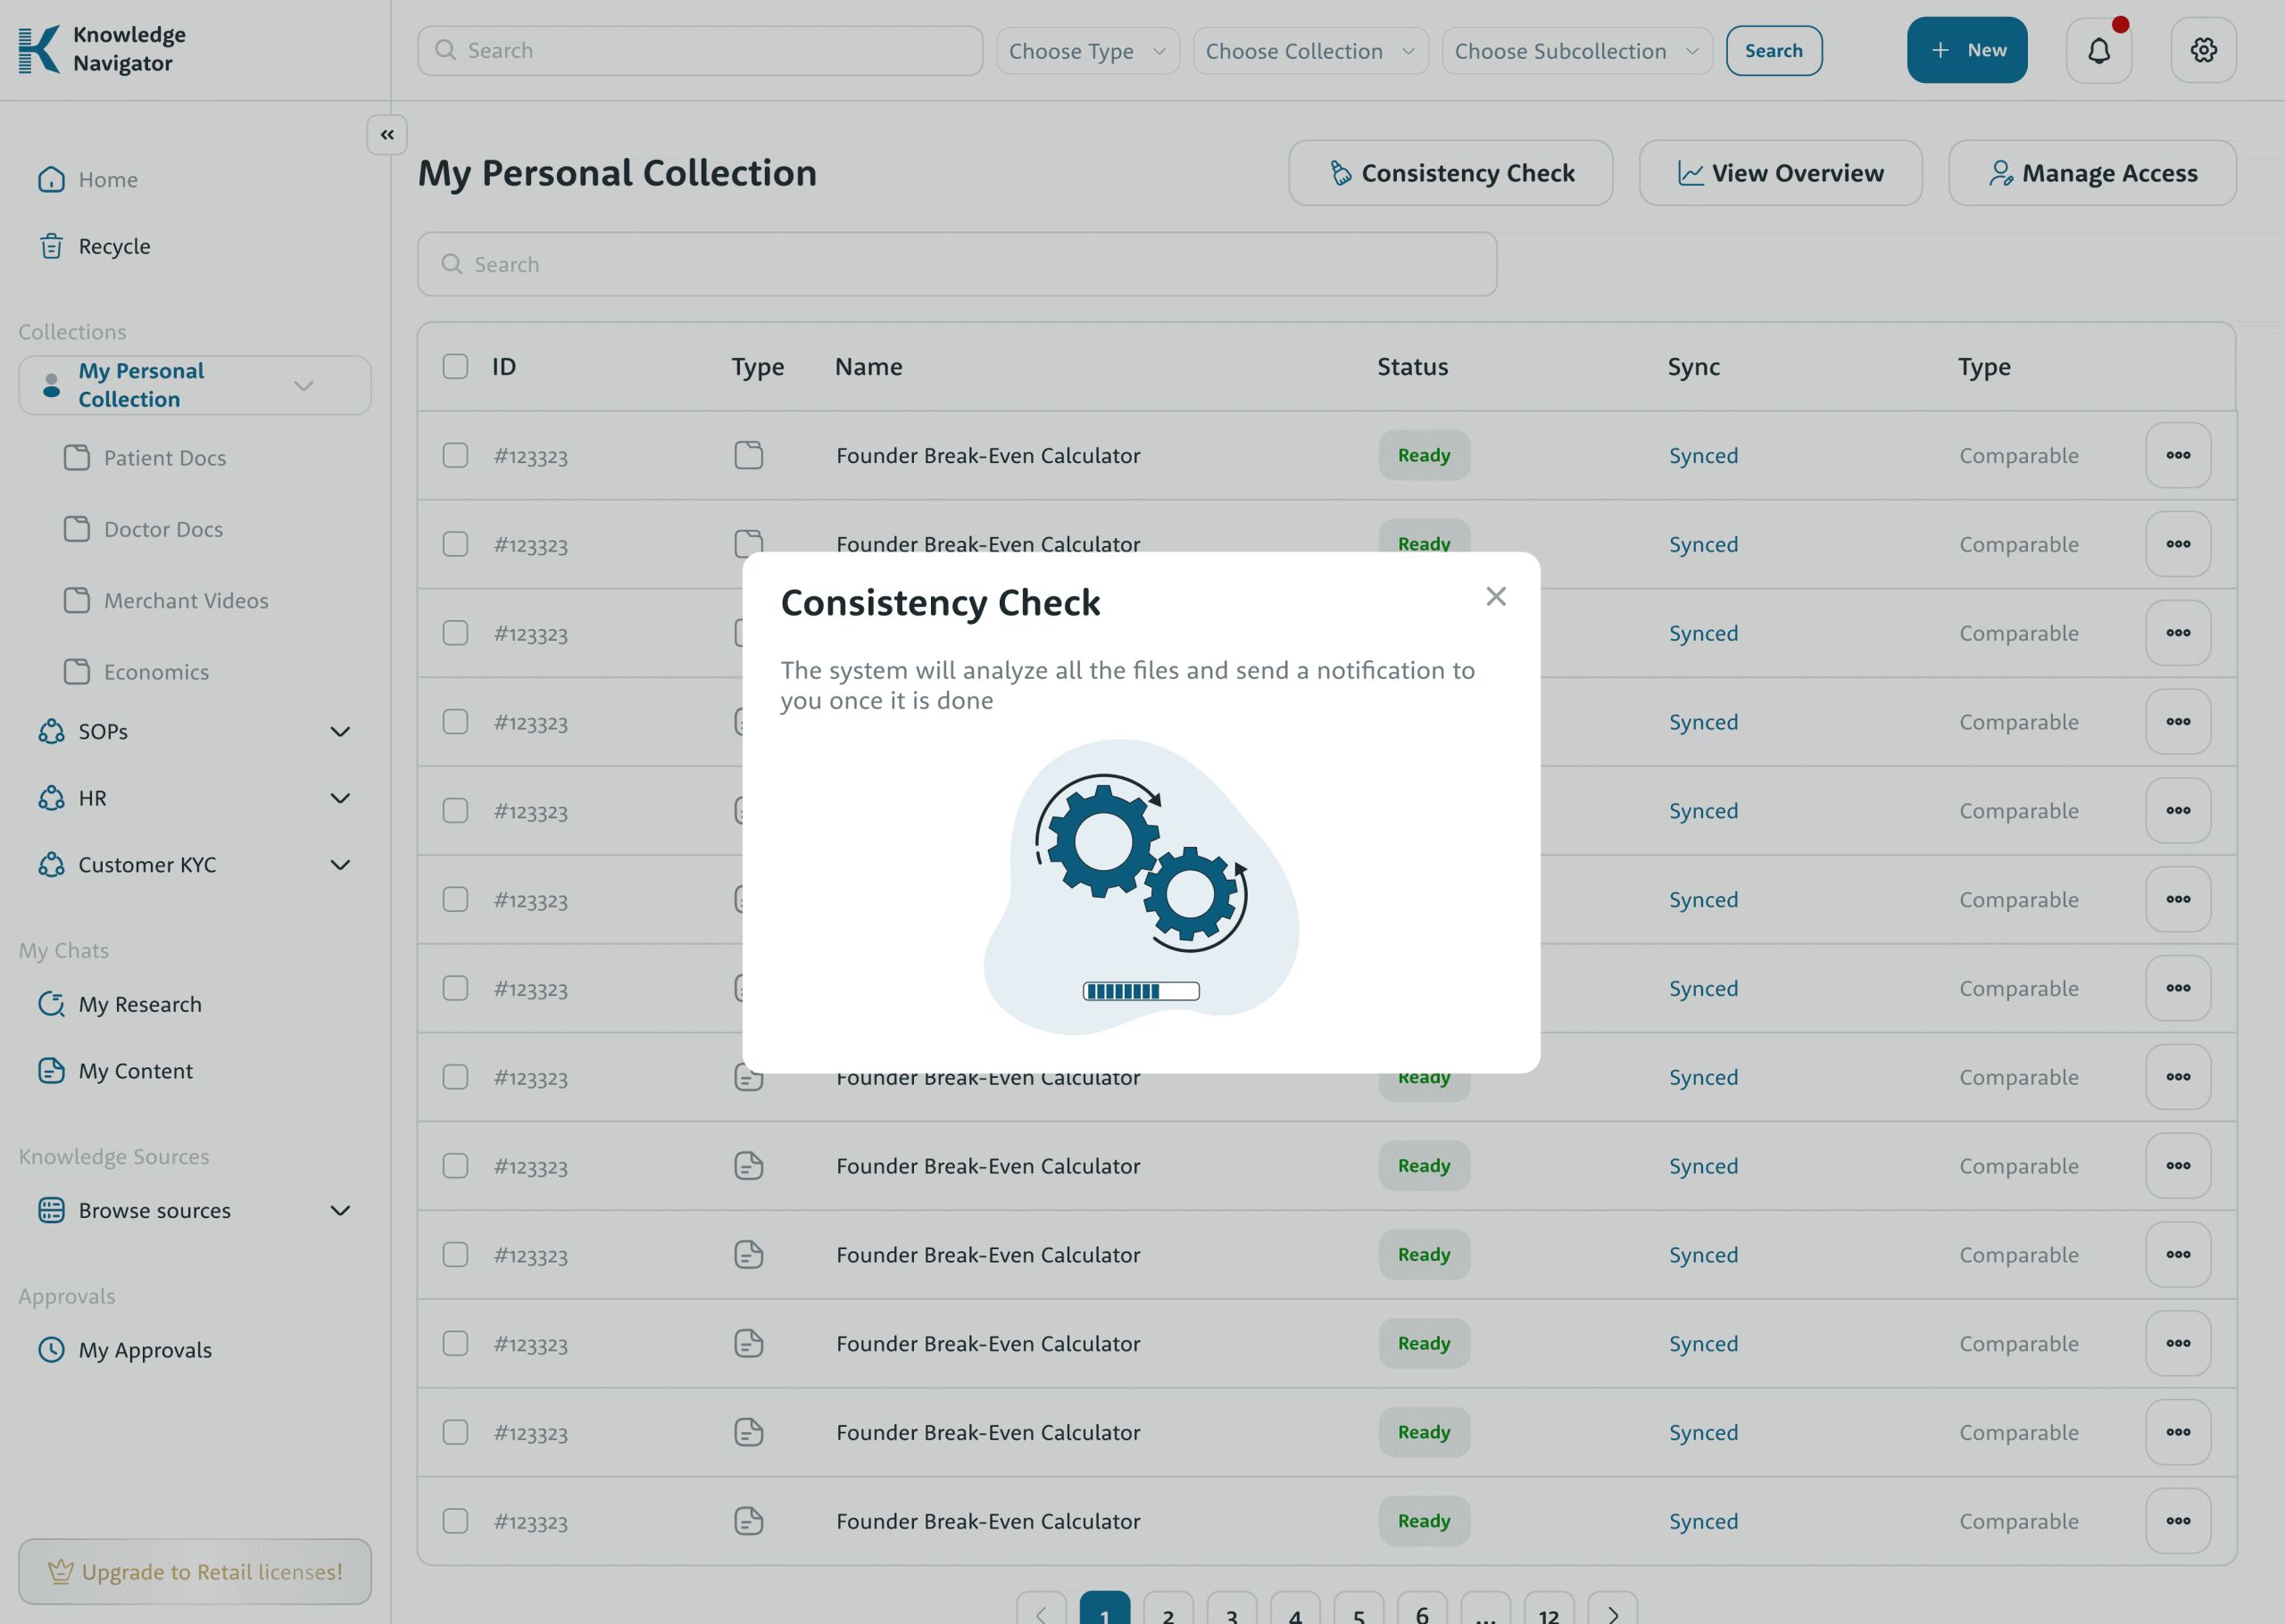Image resolution: width=2285 pixels, height=1624 pixels.
Task: Check the first table row checkbox
Action: (455, 455)
